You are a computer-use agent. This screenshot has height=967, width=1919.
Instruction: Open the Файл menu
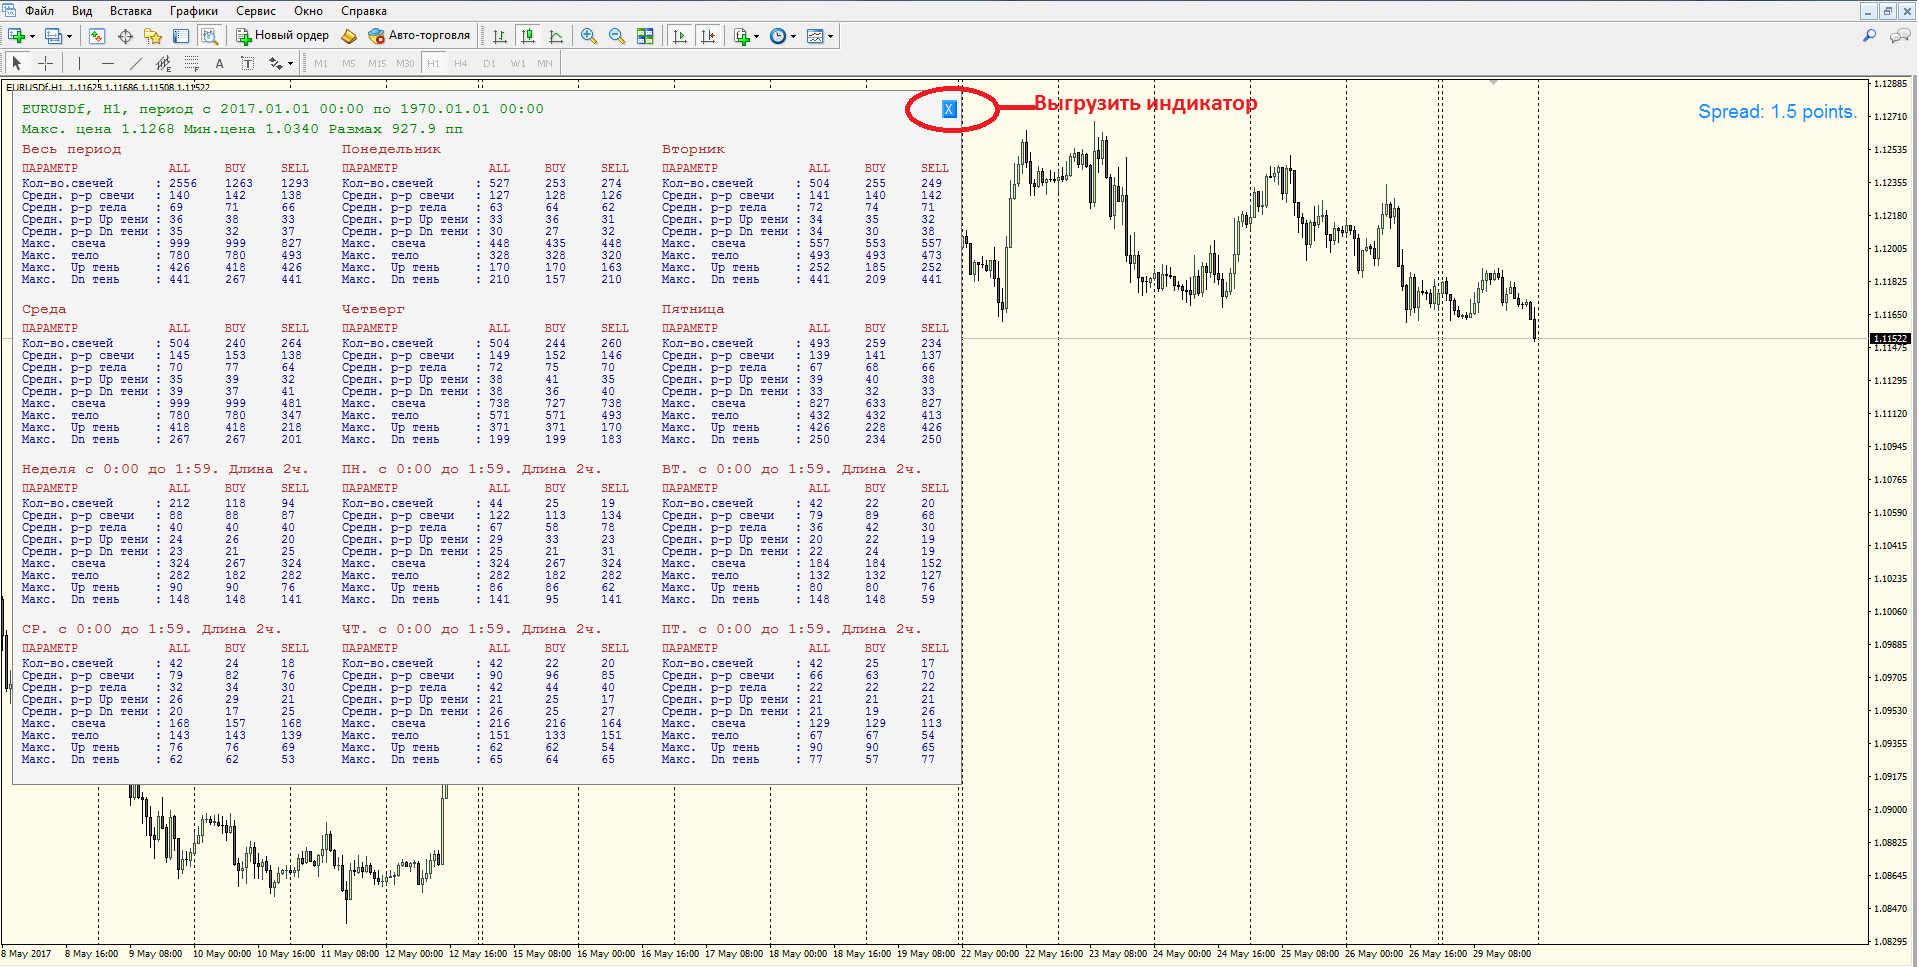(39, 11)
